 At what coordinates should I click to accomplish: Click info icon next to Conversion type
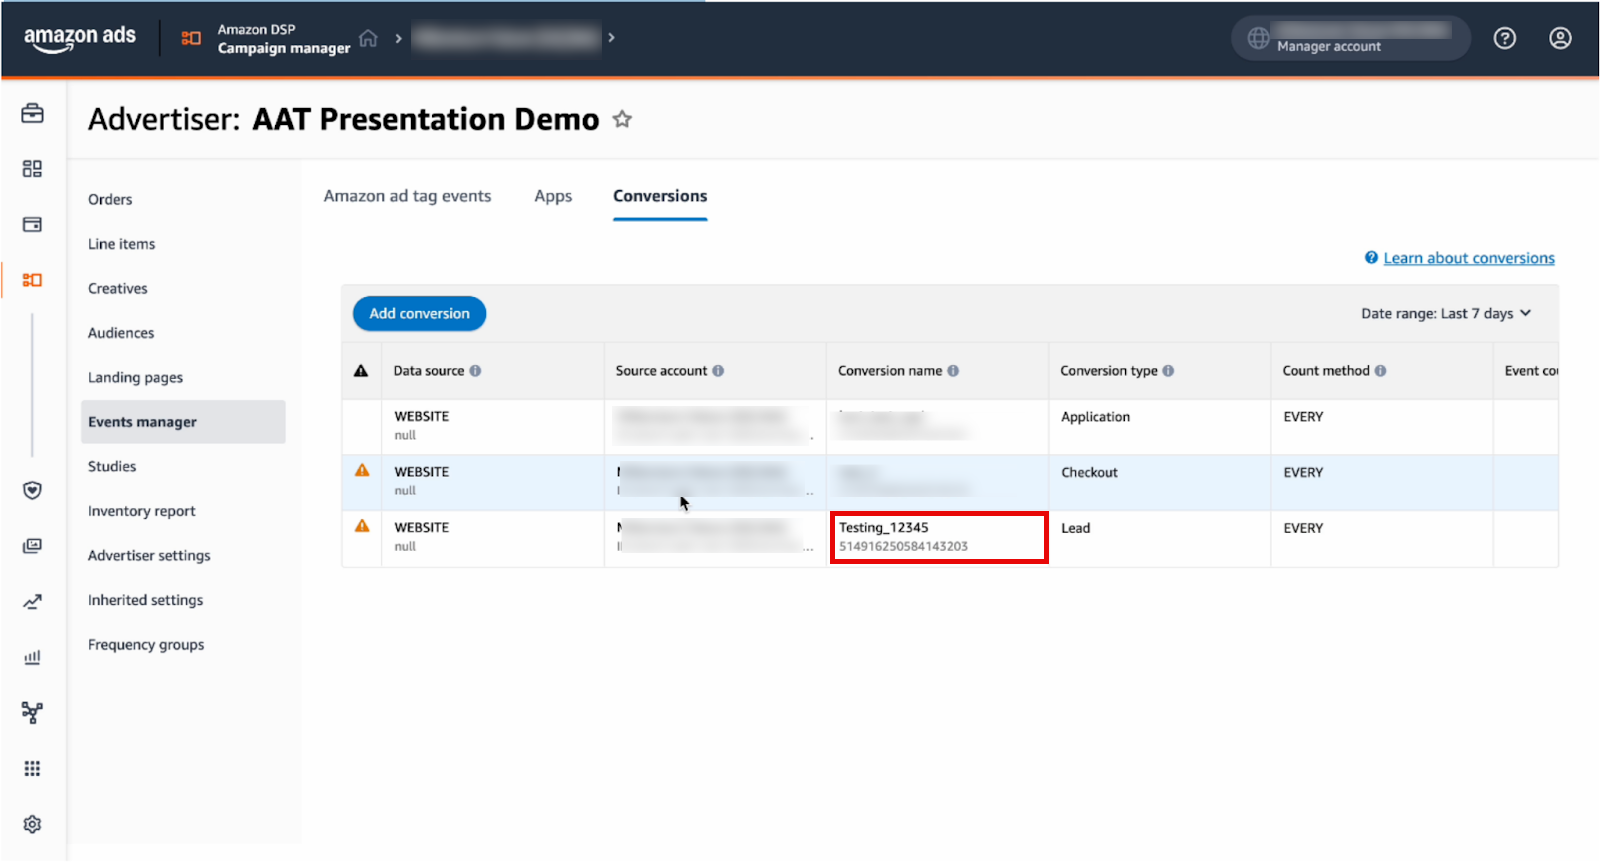(x=1168, y=371)
